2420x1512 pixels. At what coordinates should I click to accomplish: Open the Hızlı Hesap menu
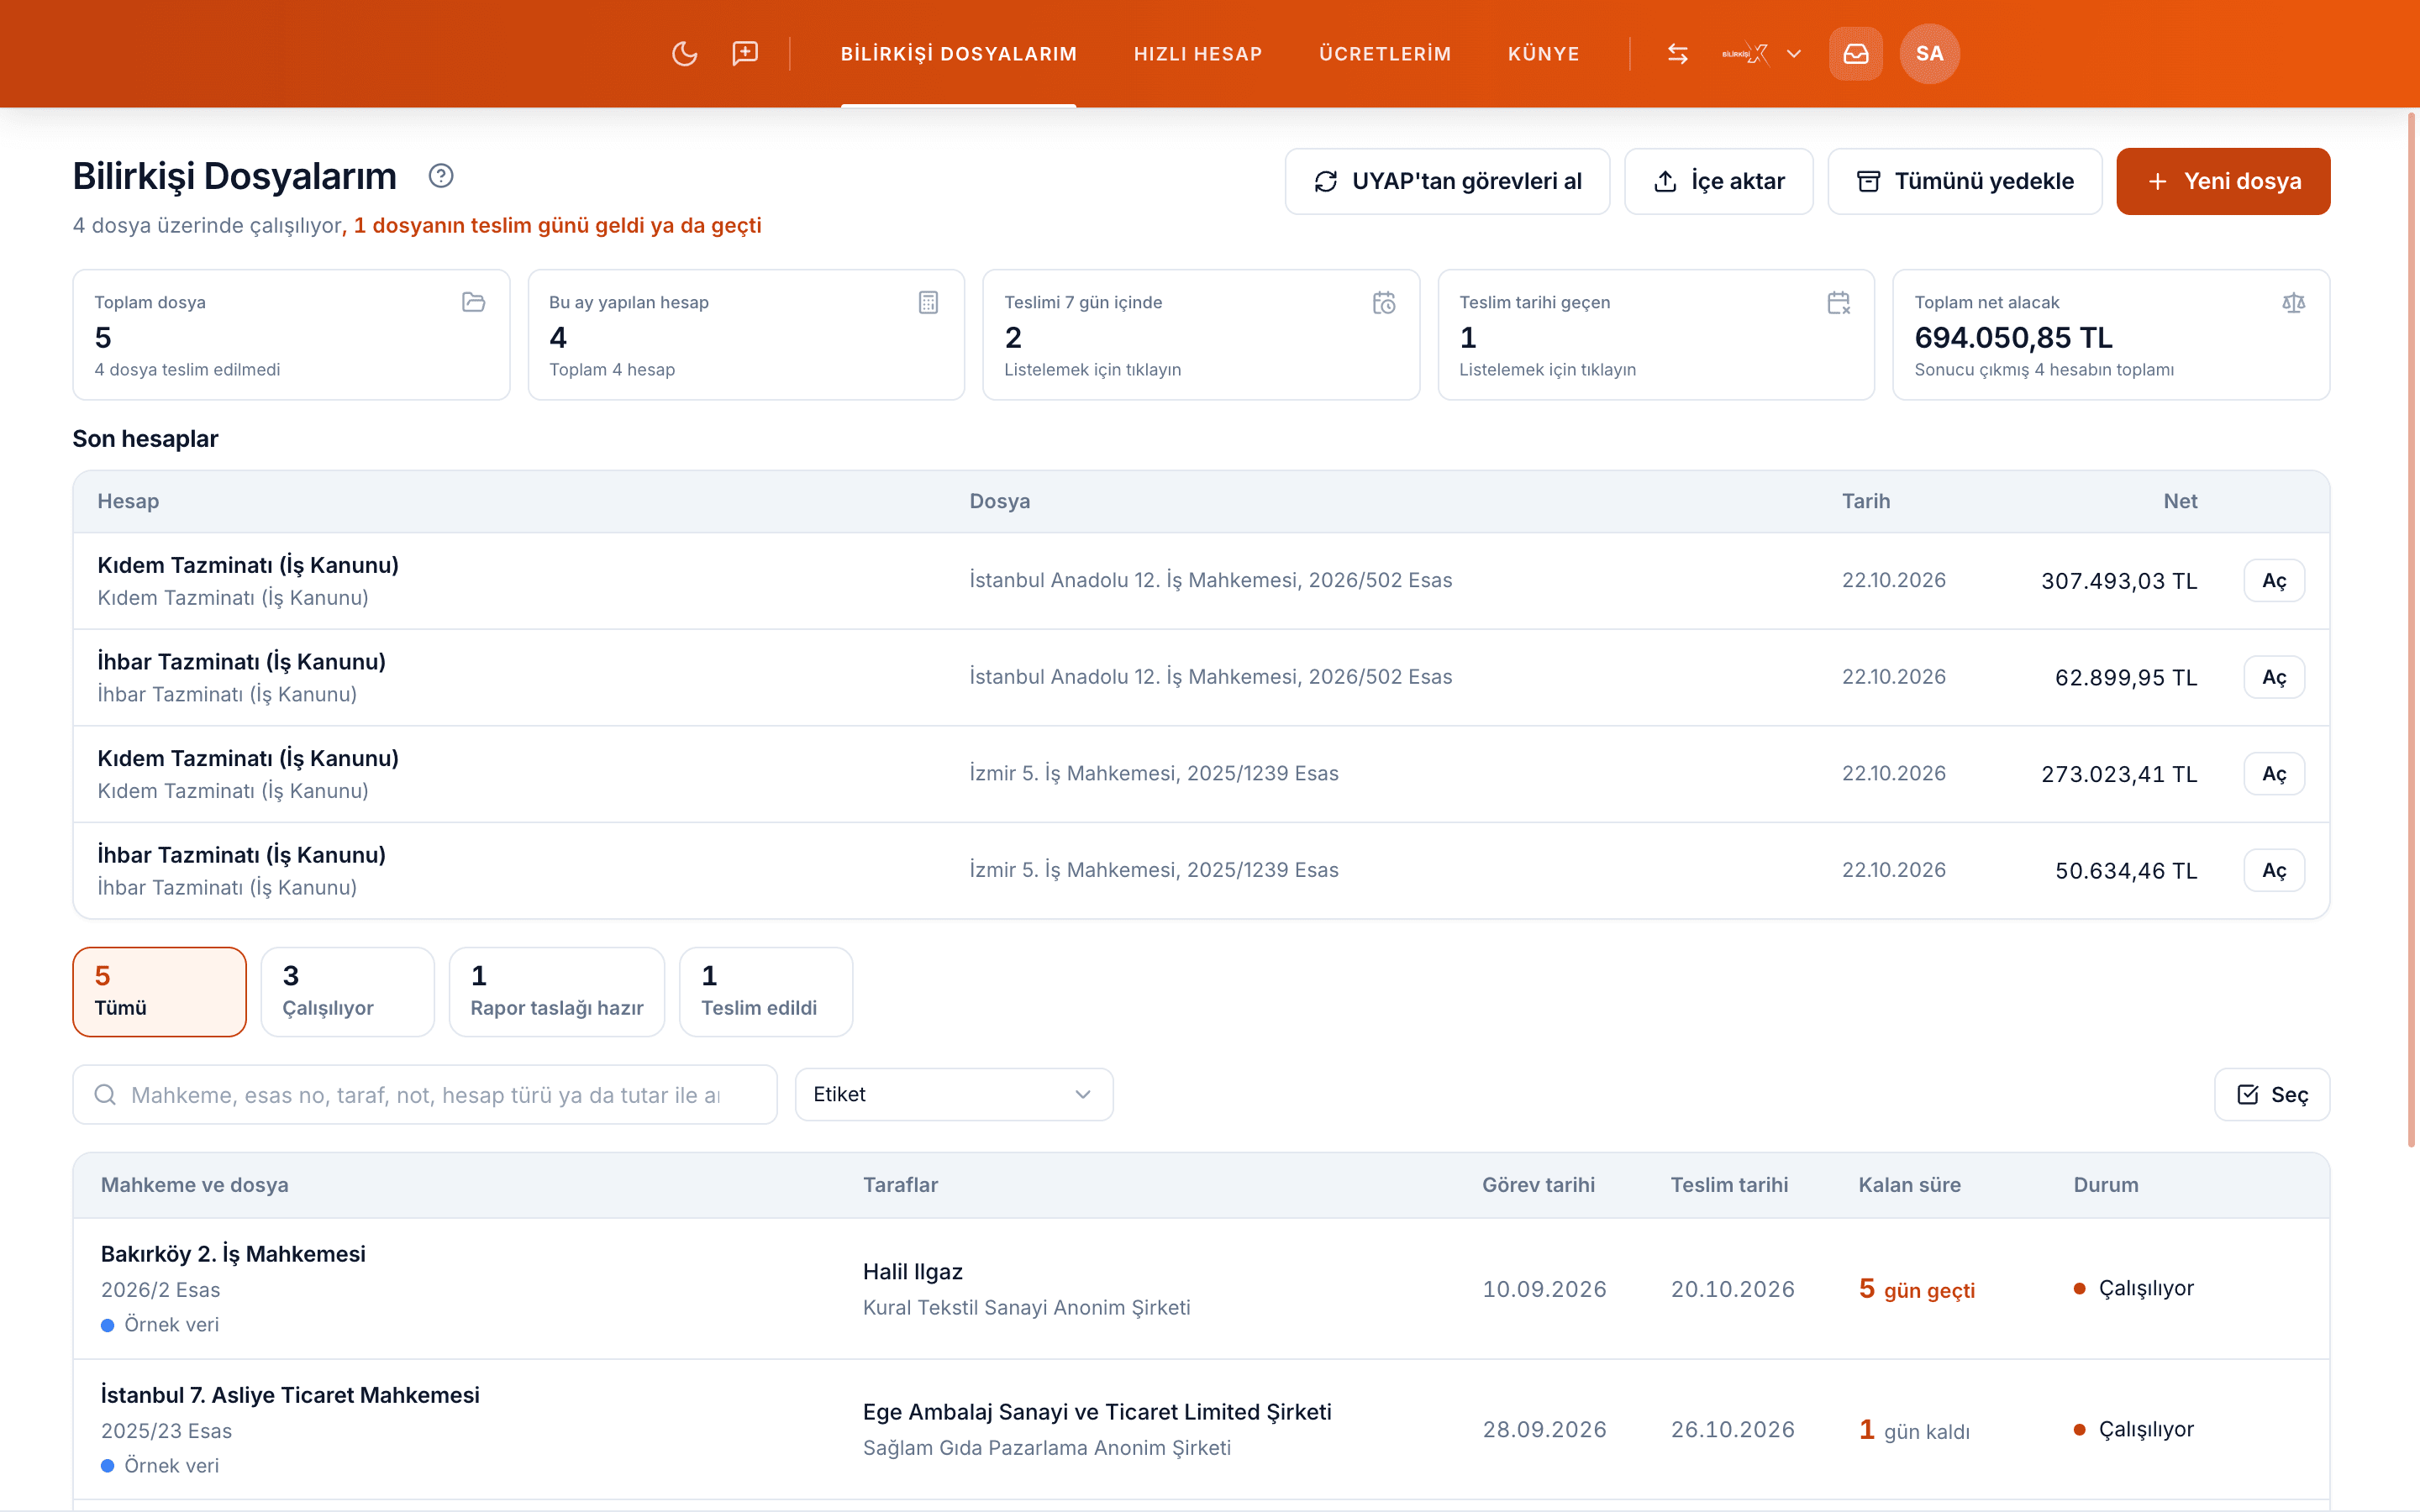[1198, 54]
